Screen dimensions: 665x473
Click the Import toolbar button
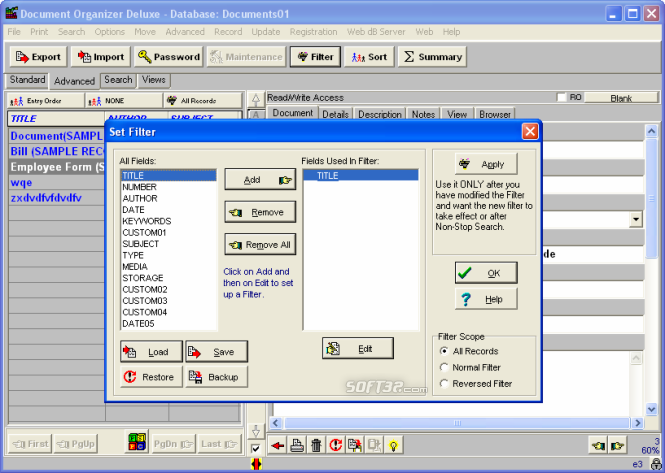101,57
